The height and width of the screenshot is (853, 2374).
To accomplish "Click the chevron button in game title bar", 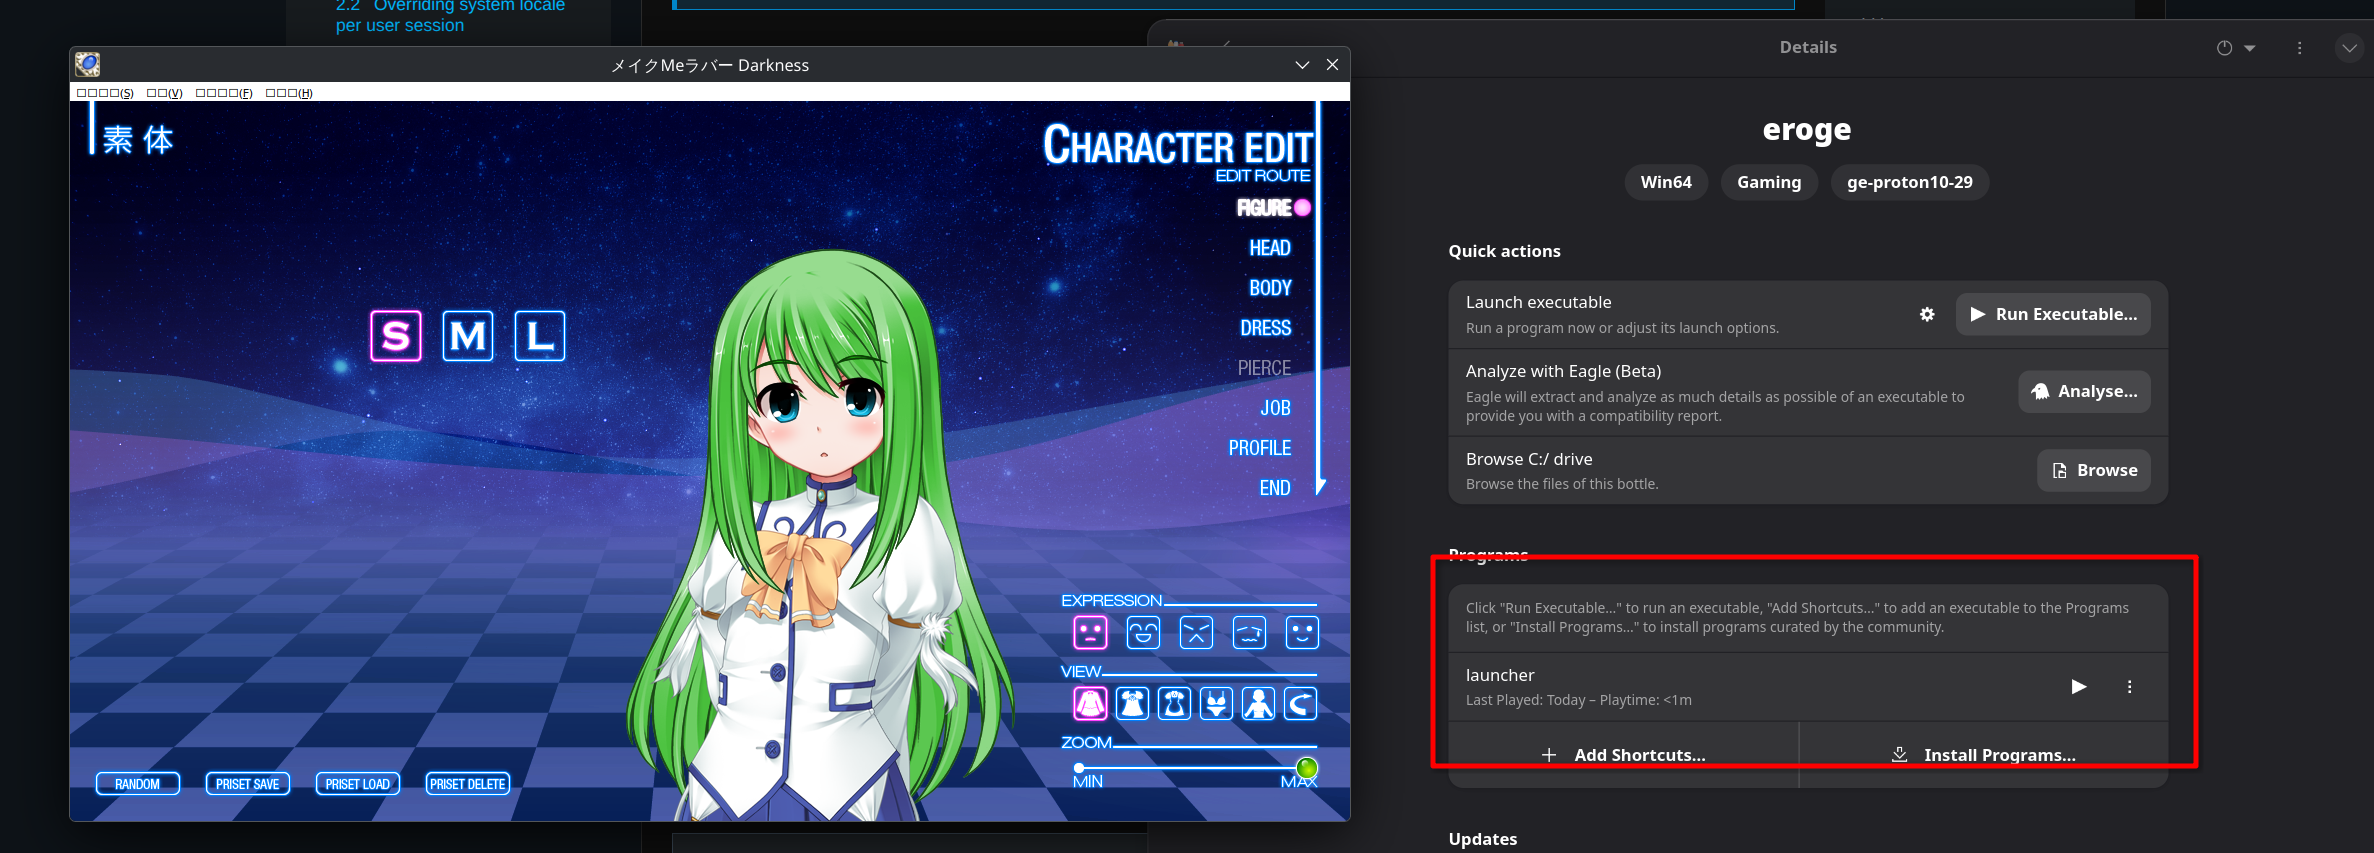I will (1302, 65).
